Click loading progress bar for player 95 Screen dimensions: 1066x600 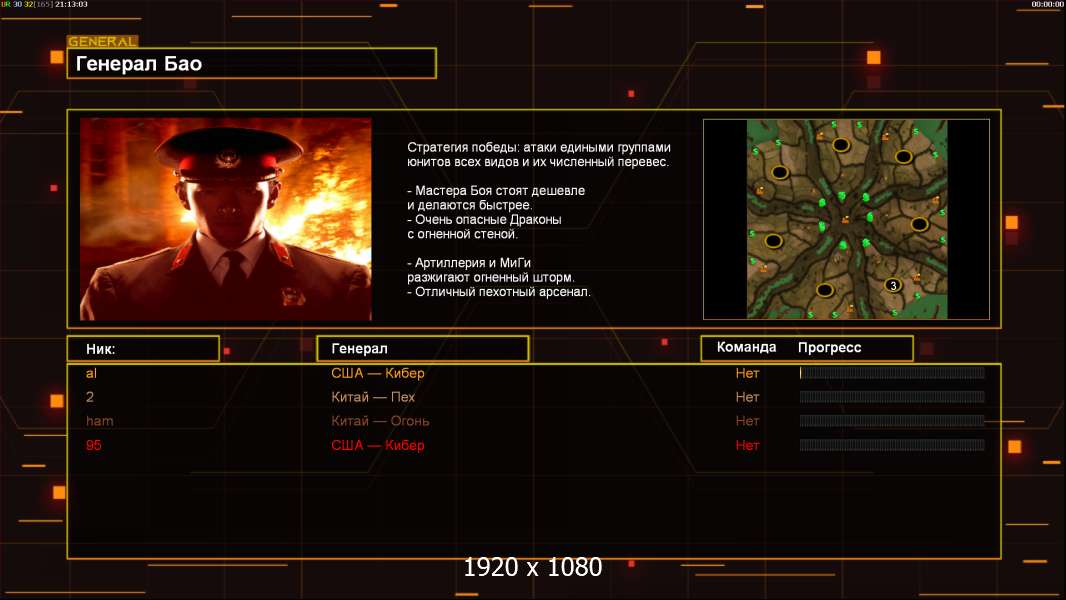click(x=892, y=445)
